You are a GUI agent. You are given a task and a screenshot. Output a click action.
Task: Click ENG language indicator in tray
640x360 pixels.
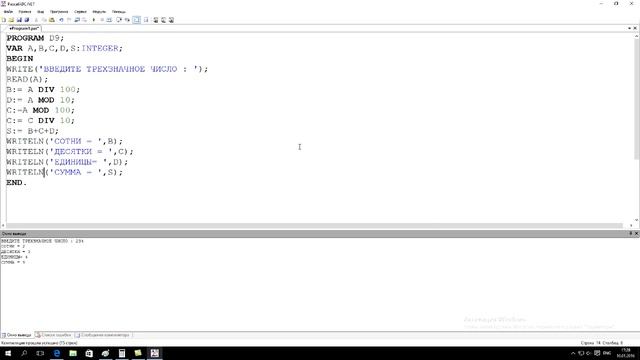pos(607,353)
